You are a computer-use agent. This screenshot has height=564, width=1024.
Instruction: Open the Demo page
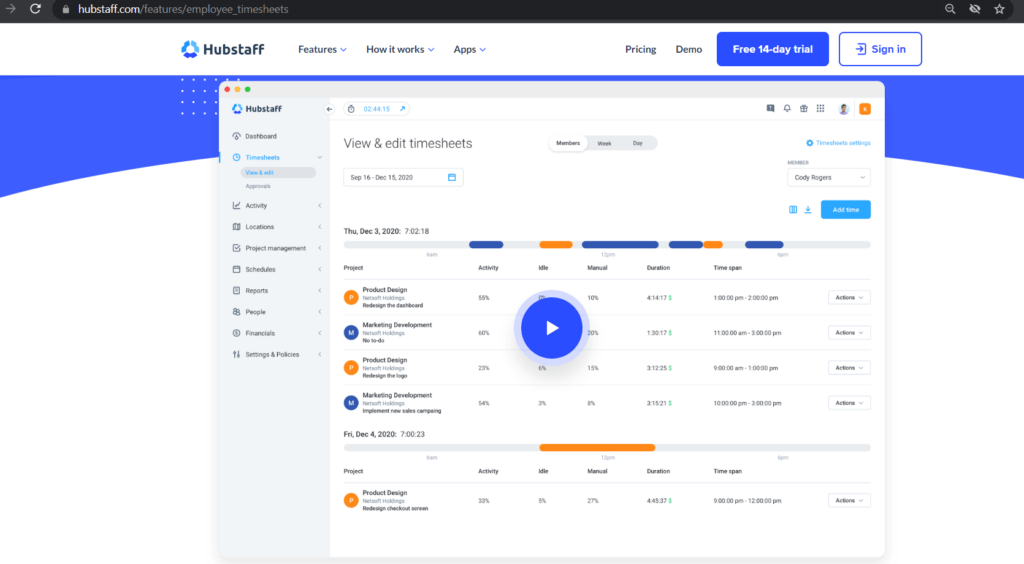688,49
